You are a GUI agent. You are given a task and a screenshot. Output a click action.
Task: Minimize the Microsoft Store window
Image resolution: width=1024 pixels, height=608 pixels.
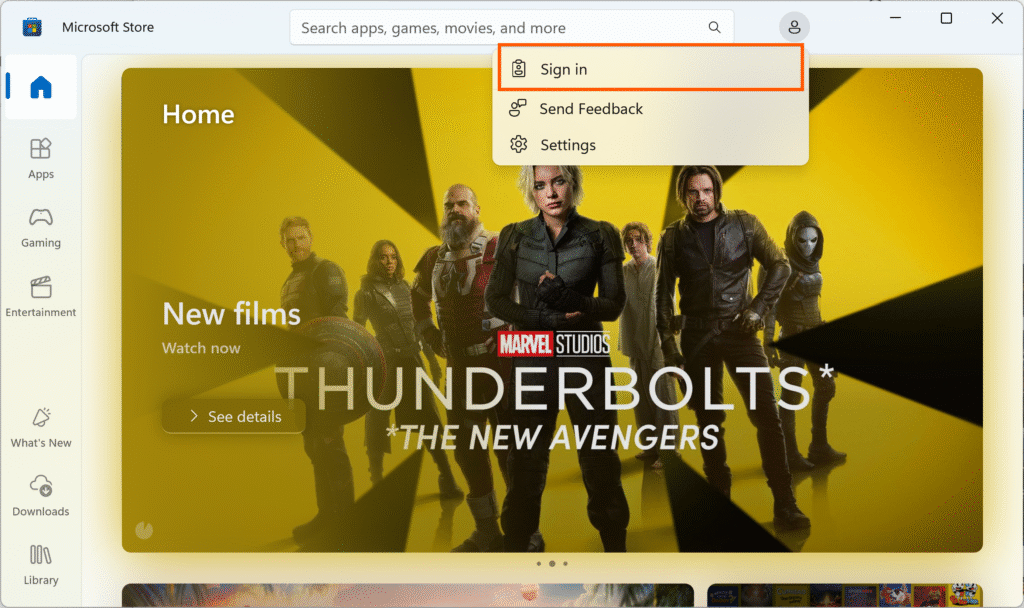click(895, 18)
